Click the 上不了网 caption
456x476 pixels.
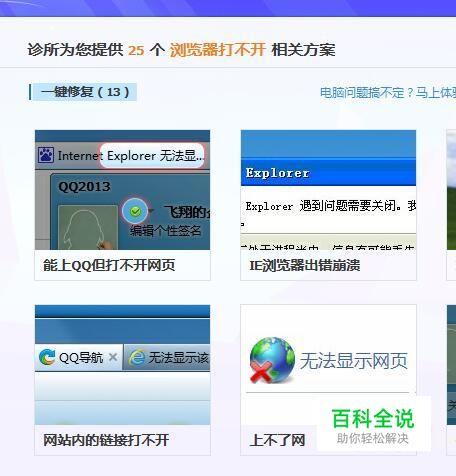point(277,440)
